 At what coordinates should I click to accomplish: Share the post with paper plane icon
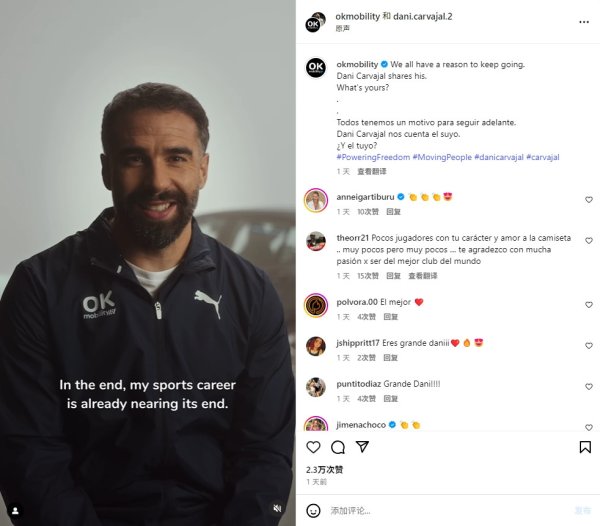pyautogui.click(x=362, y=446)
